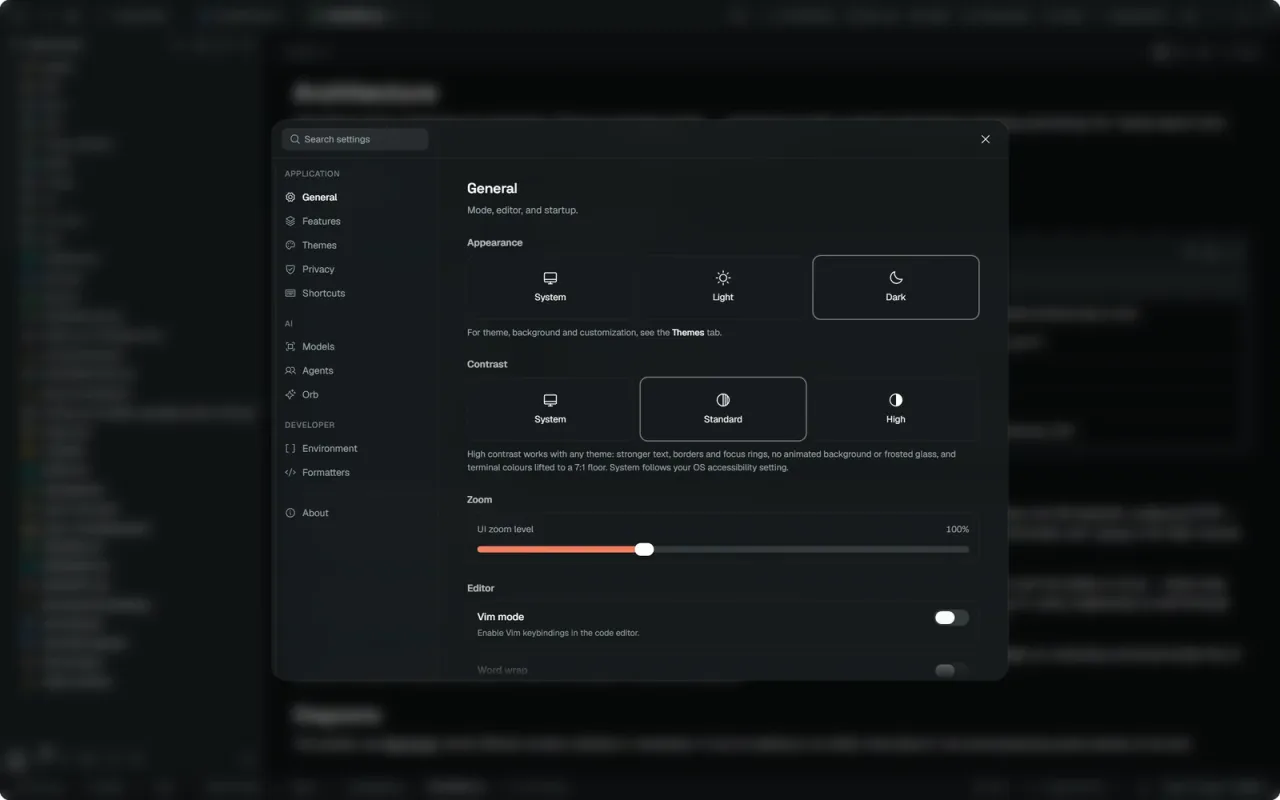The image size is (1280, 800).
Task: Open the Environment settings section
Action: click(355, 448)
